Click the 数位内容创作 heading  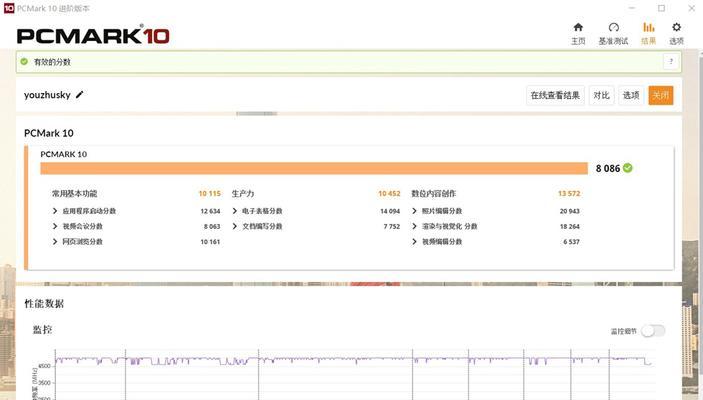click(434, 193)
